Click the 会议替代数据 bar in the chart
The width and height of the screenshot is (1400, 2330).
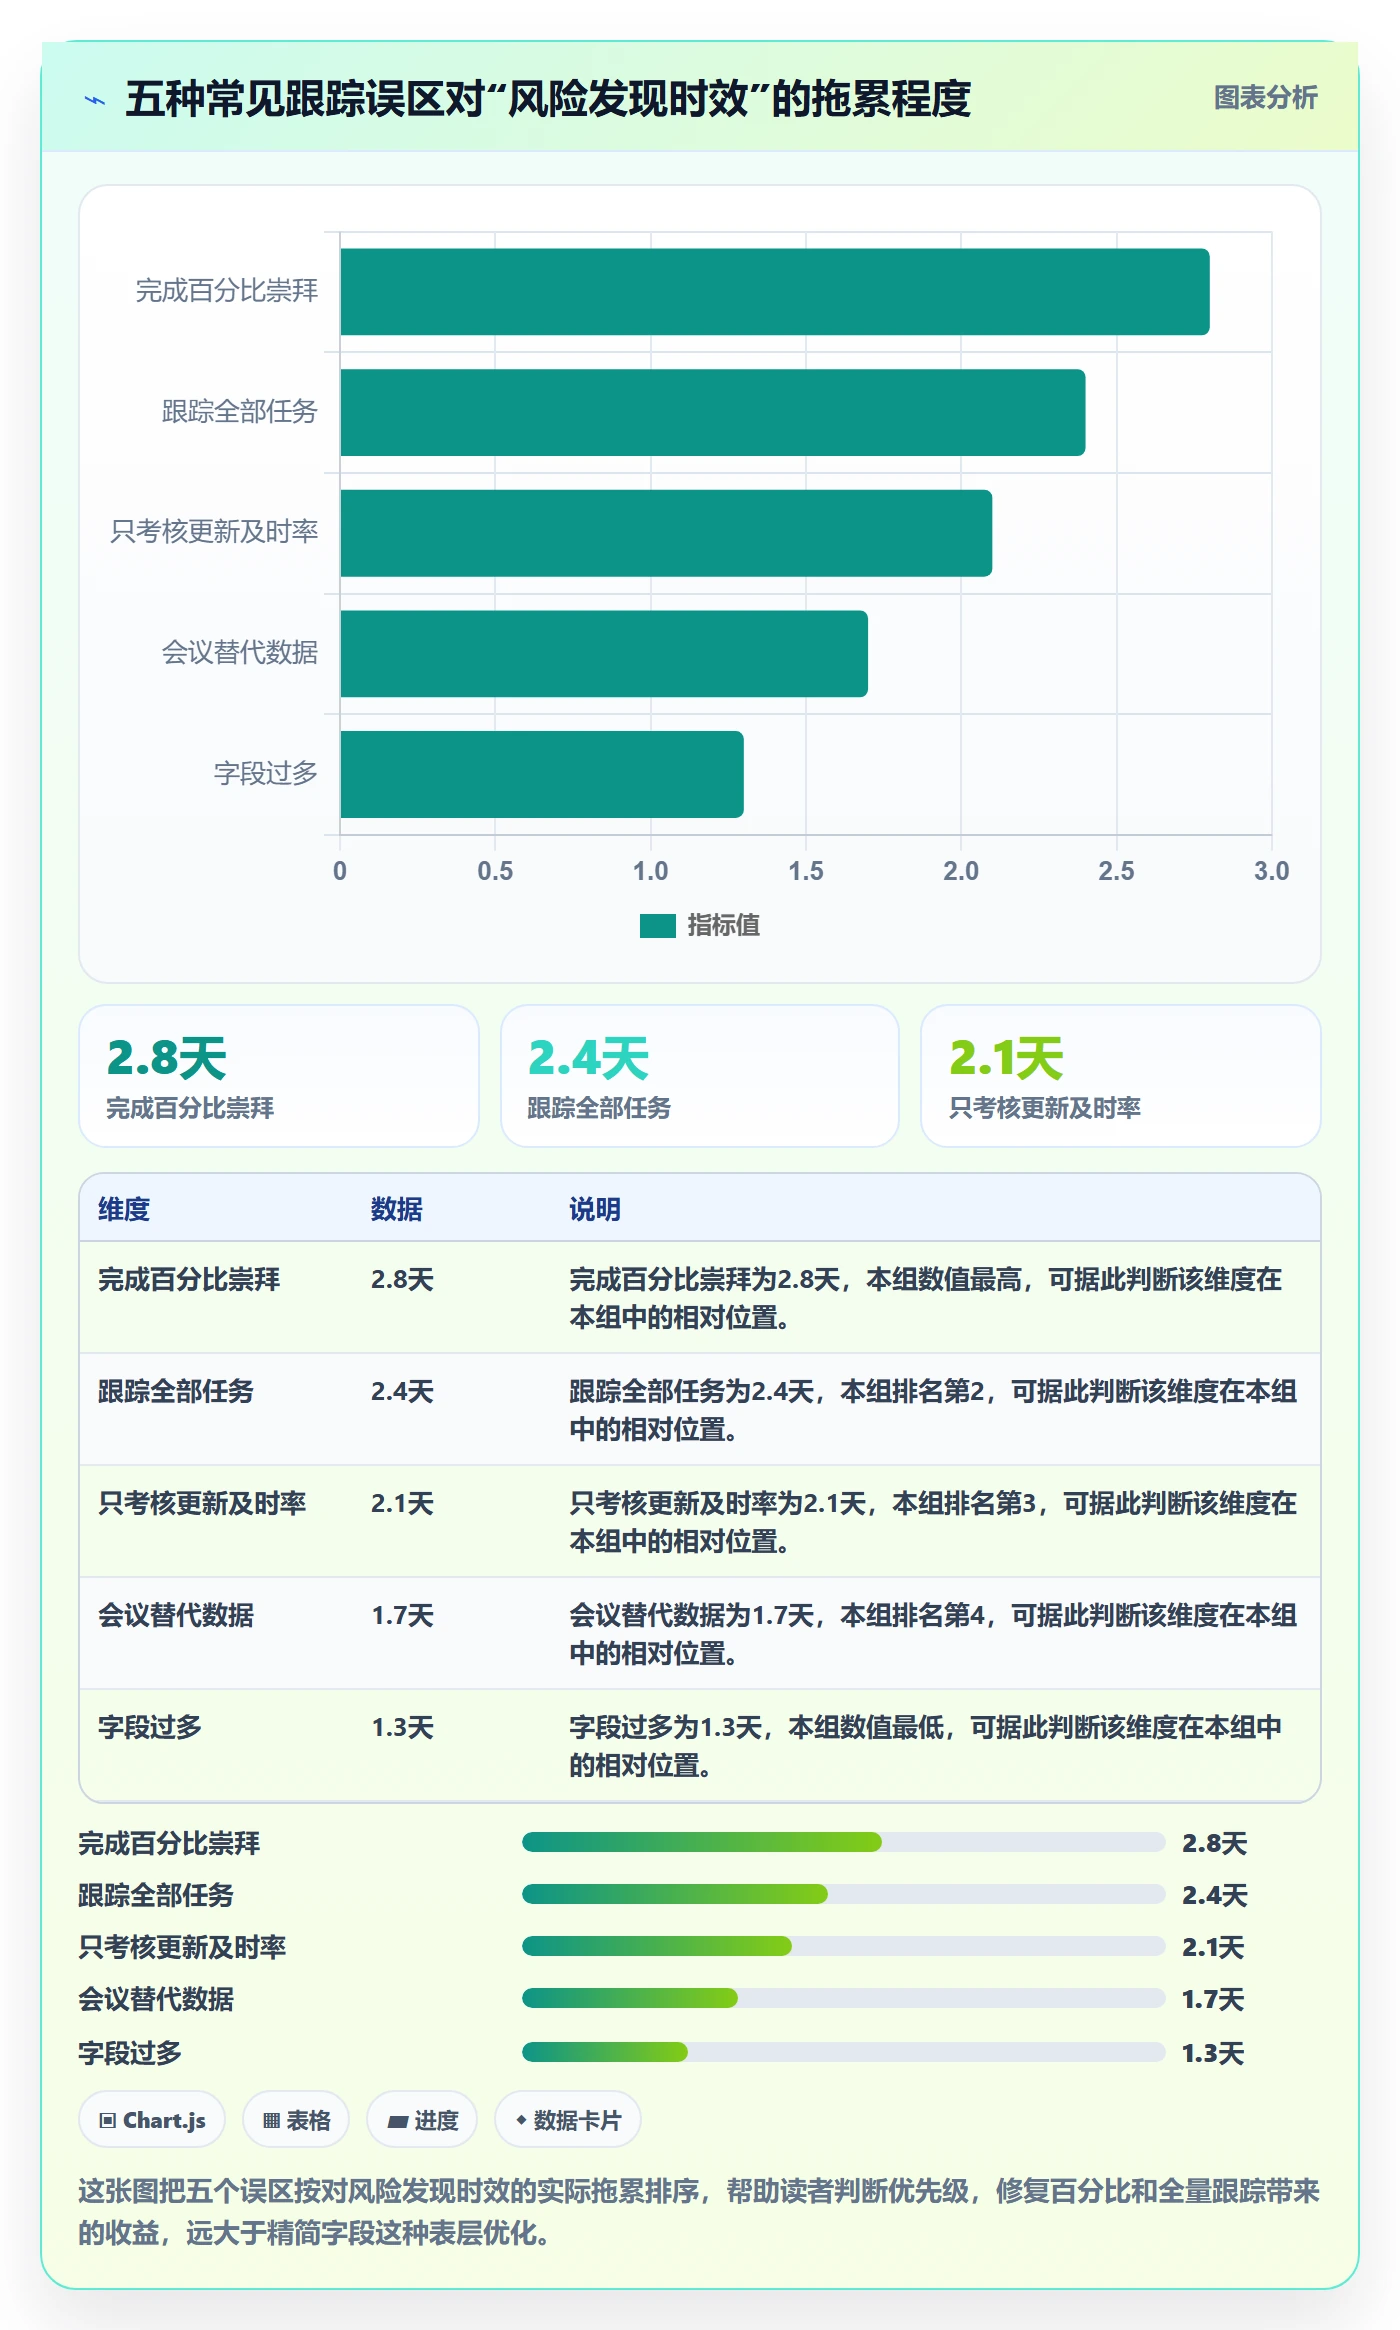[604, 654]
